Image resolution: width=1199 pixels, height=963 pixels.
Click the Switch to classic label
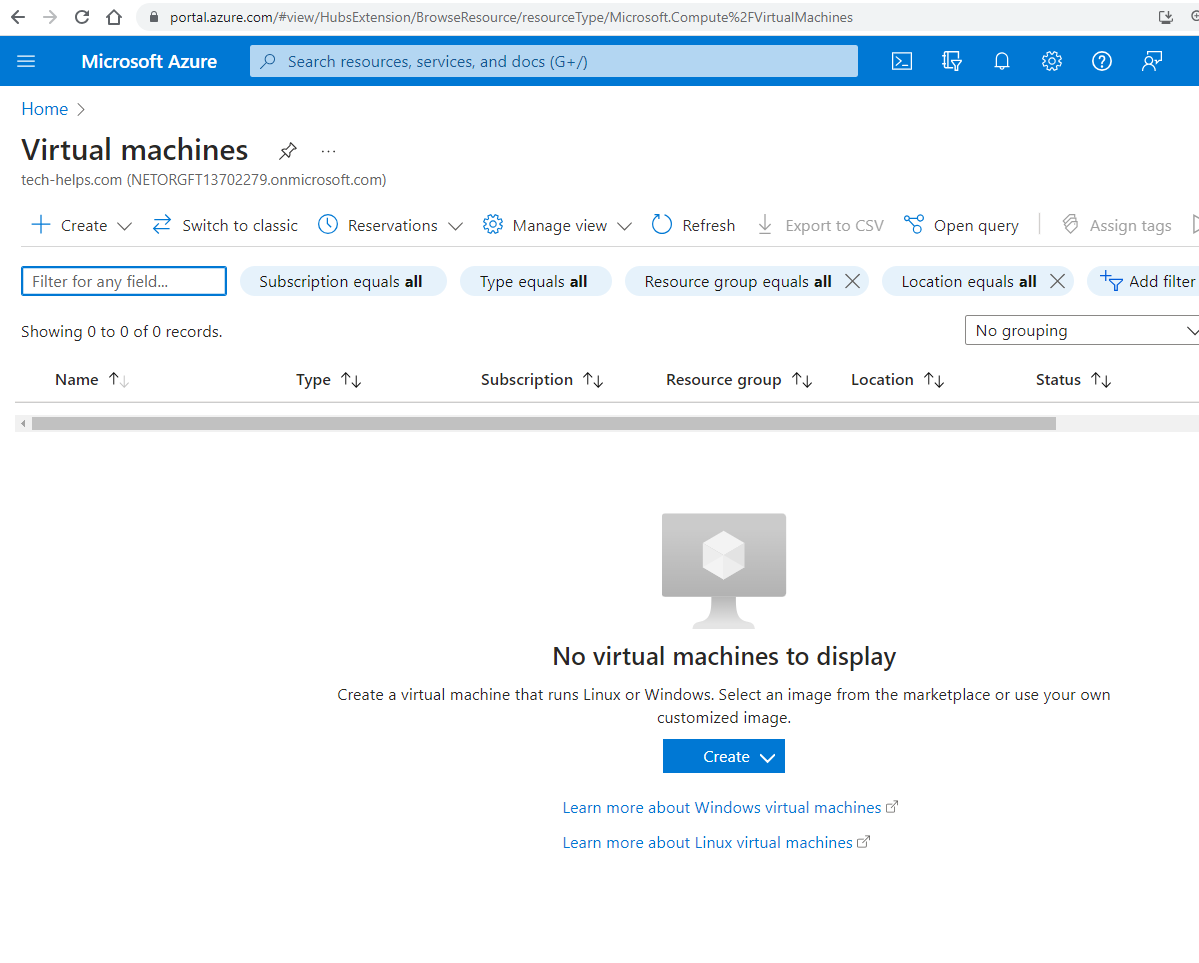tap(240, 226)
